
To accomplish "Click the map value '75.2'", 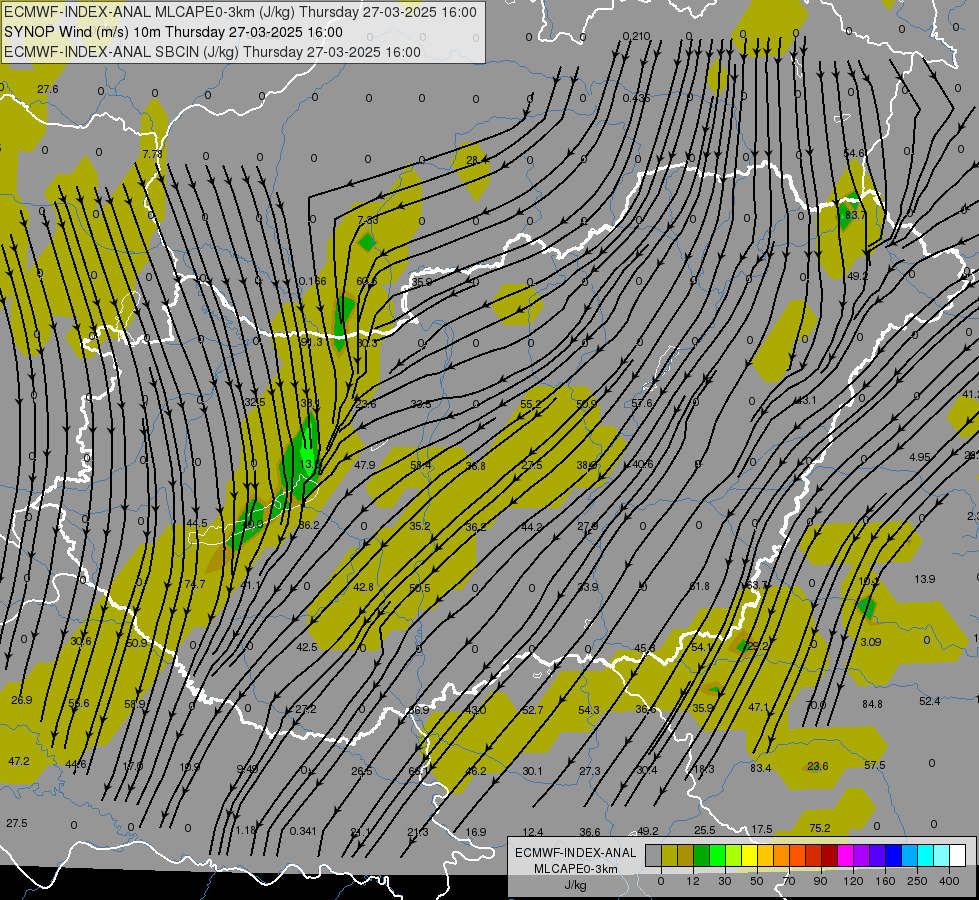I will (820, 828).
